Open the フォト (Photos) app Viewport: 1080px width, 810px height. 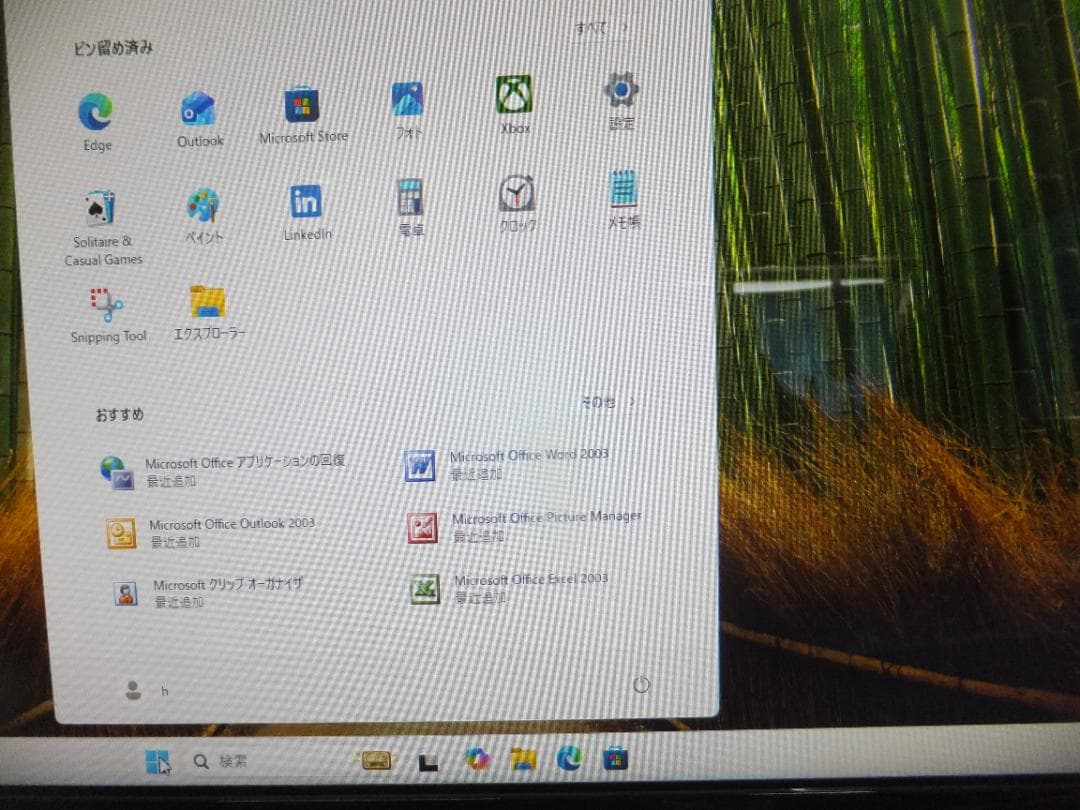[408, 110]
